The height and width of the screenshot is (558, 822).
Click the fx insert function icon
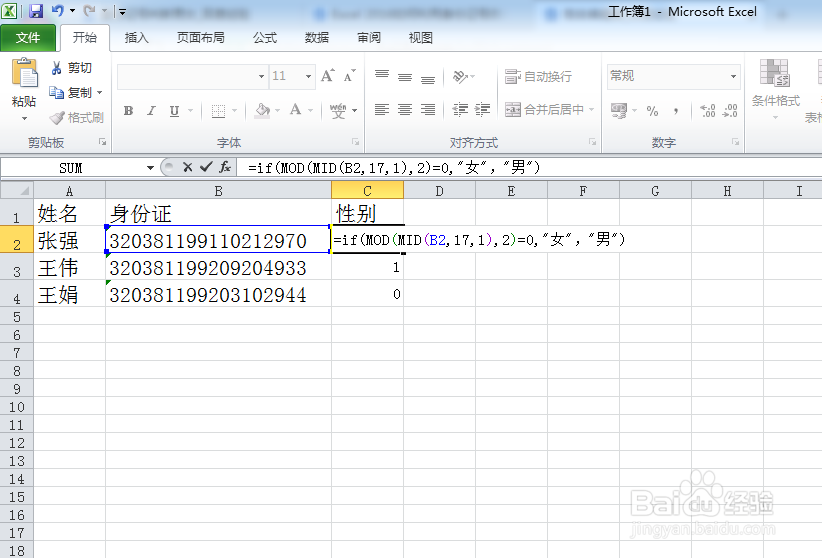pyautogui.click(x=225, y=167)
